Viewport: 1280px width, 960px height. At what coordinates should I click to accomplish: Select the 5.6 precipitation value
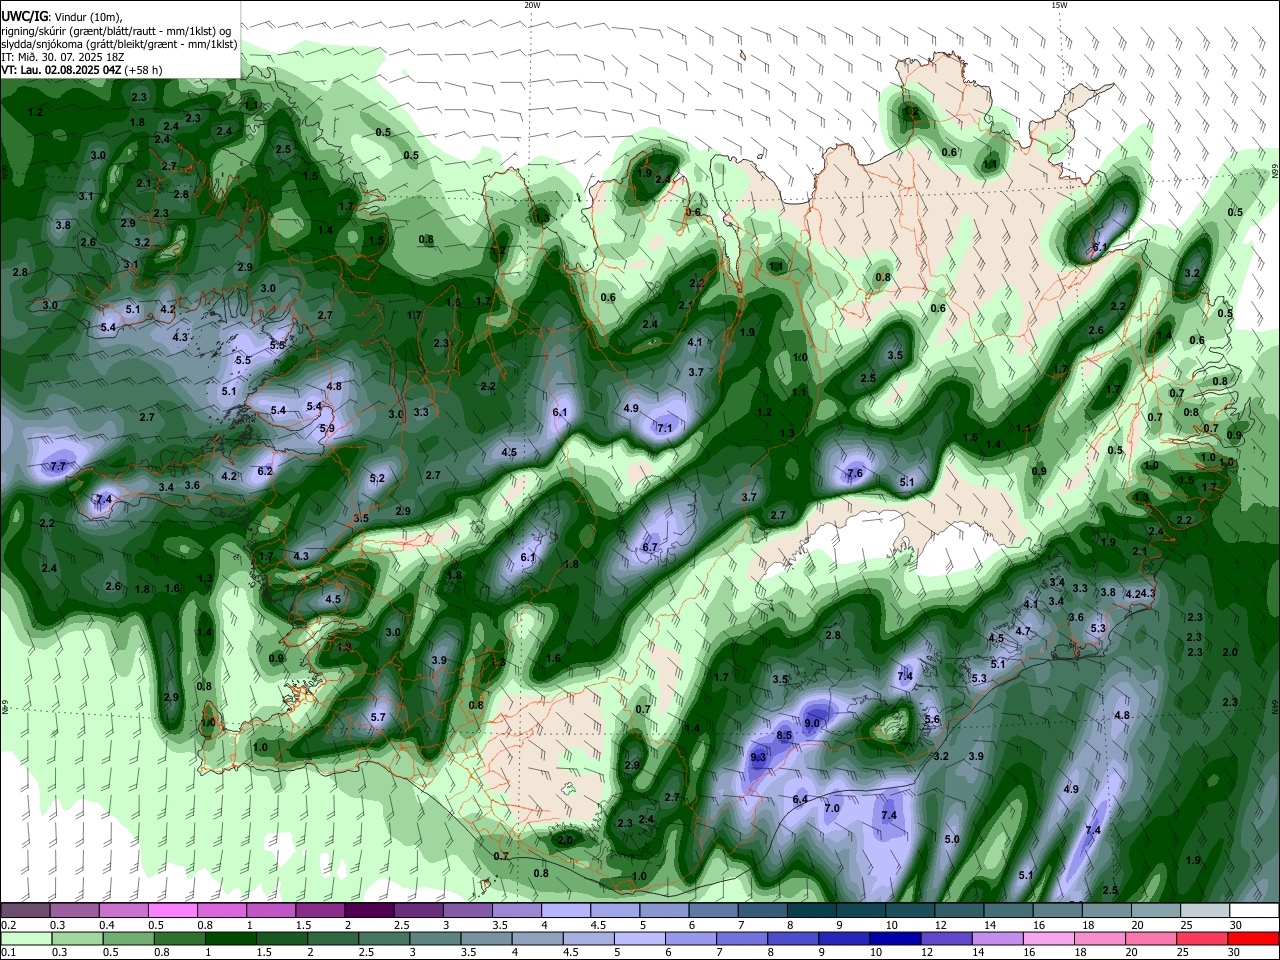(x=932, y=719)
